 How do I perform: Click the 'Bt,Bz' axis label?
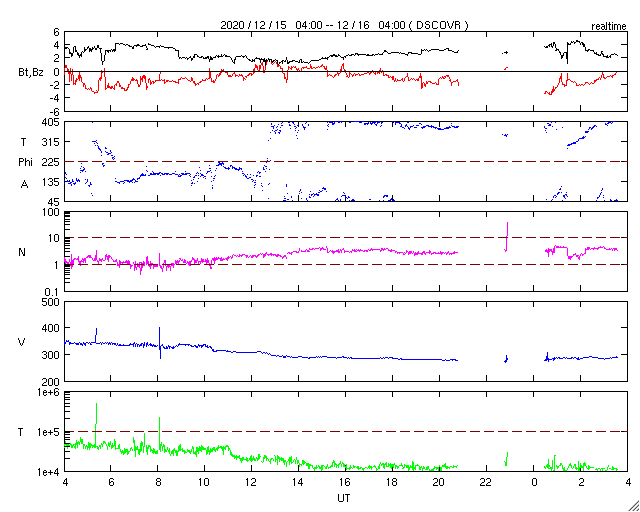(x=31, y=74)
